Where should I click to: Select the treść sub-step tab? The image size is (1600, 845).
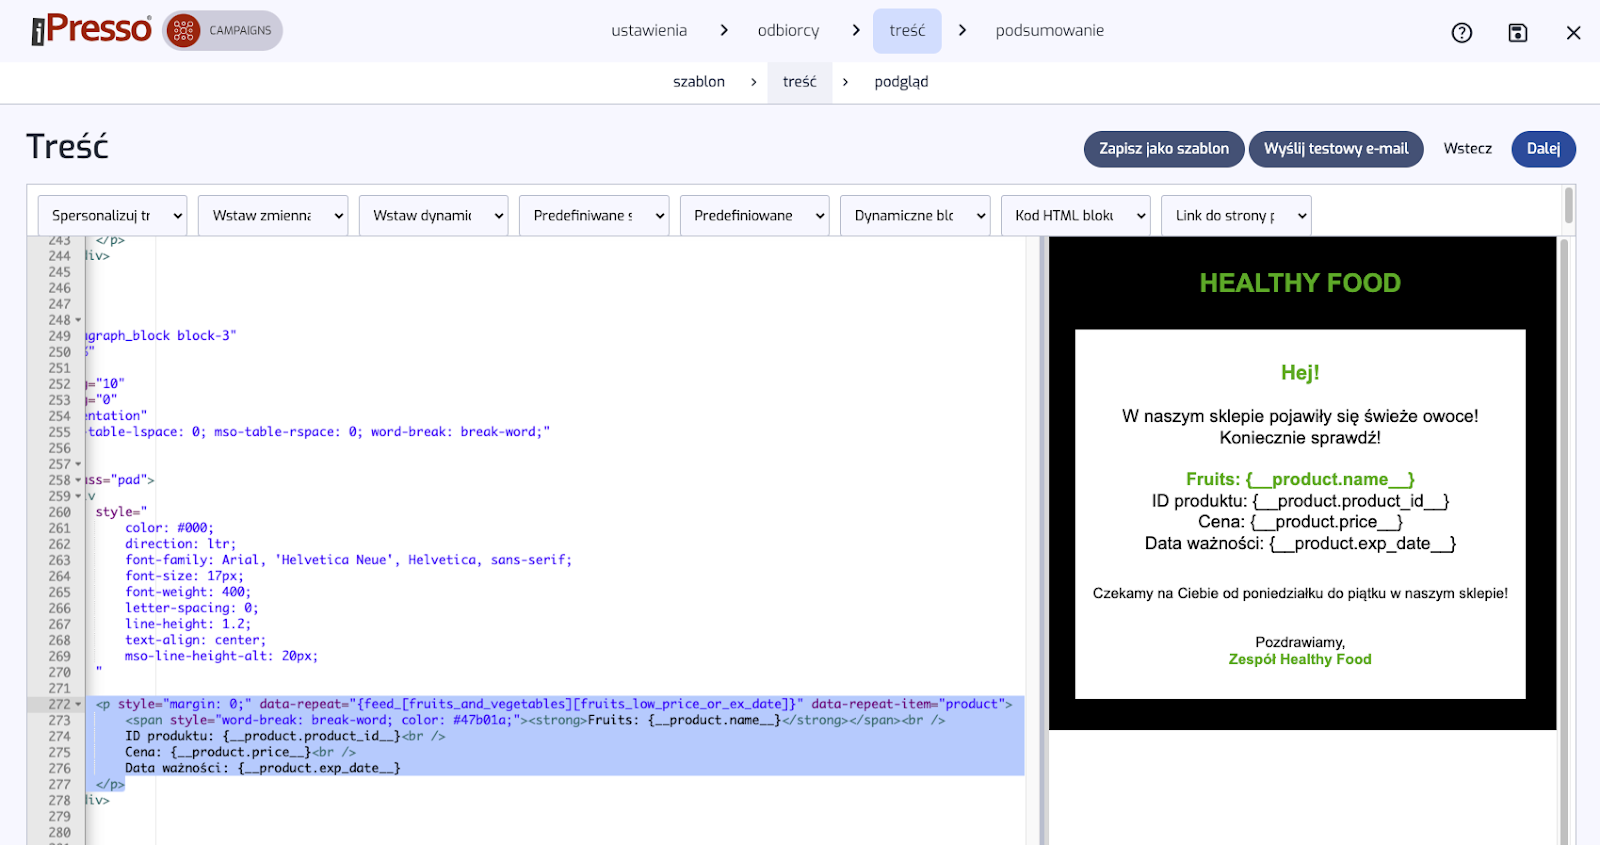tap(800, 82)
